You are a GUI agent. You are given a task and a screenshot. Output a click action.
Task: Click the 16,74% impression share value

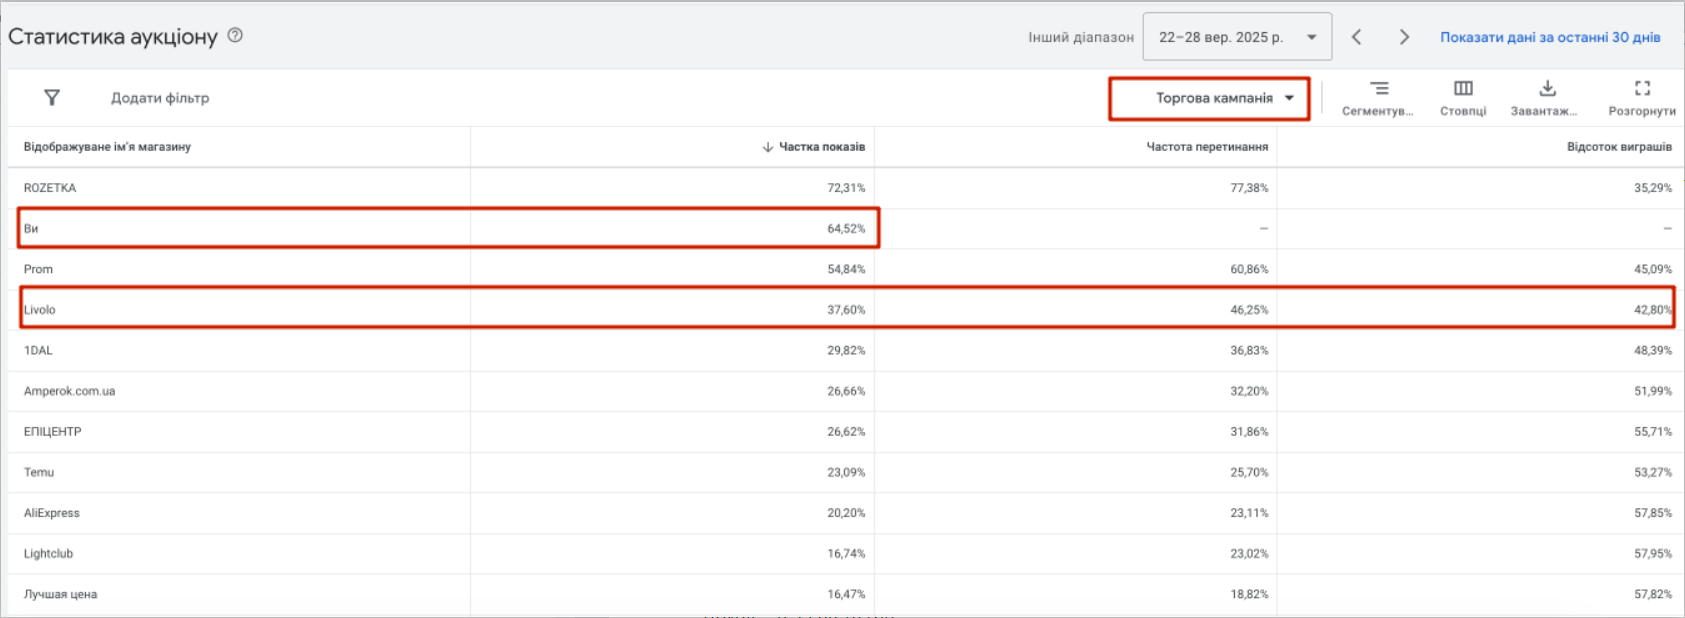click(846, 554)
